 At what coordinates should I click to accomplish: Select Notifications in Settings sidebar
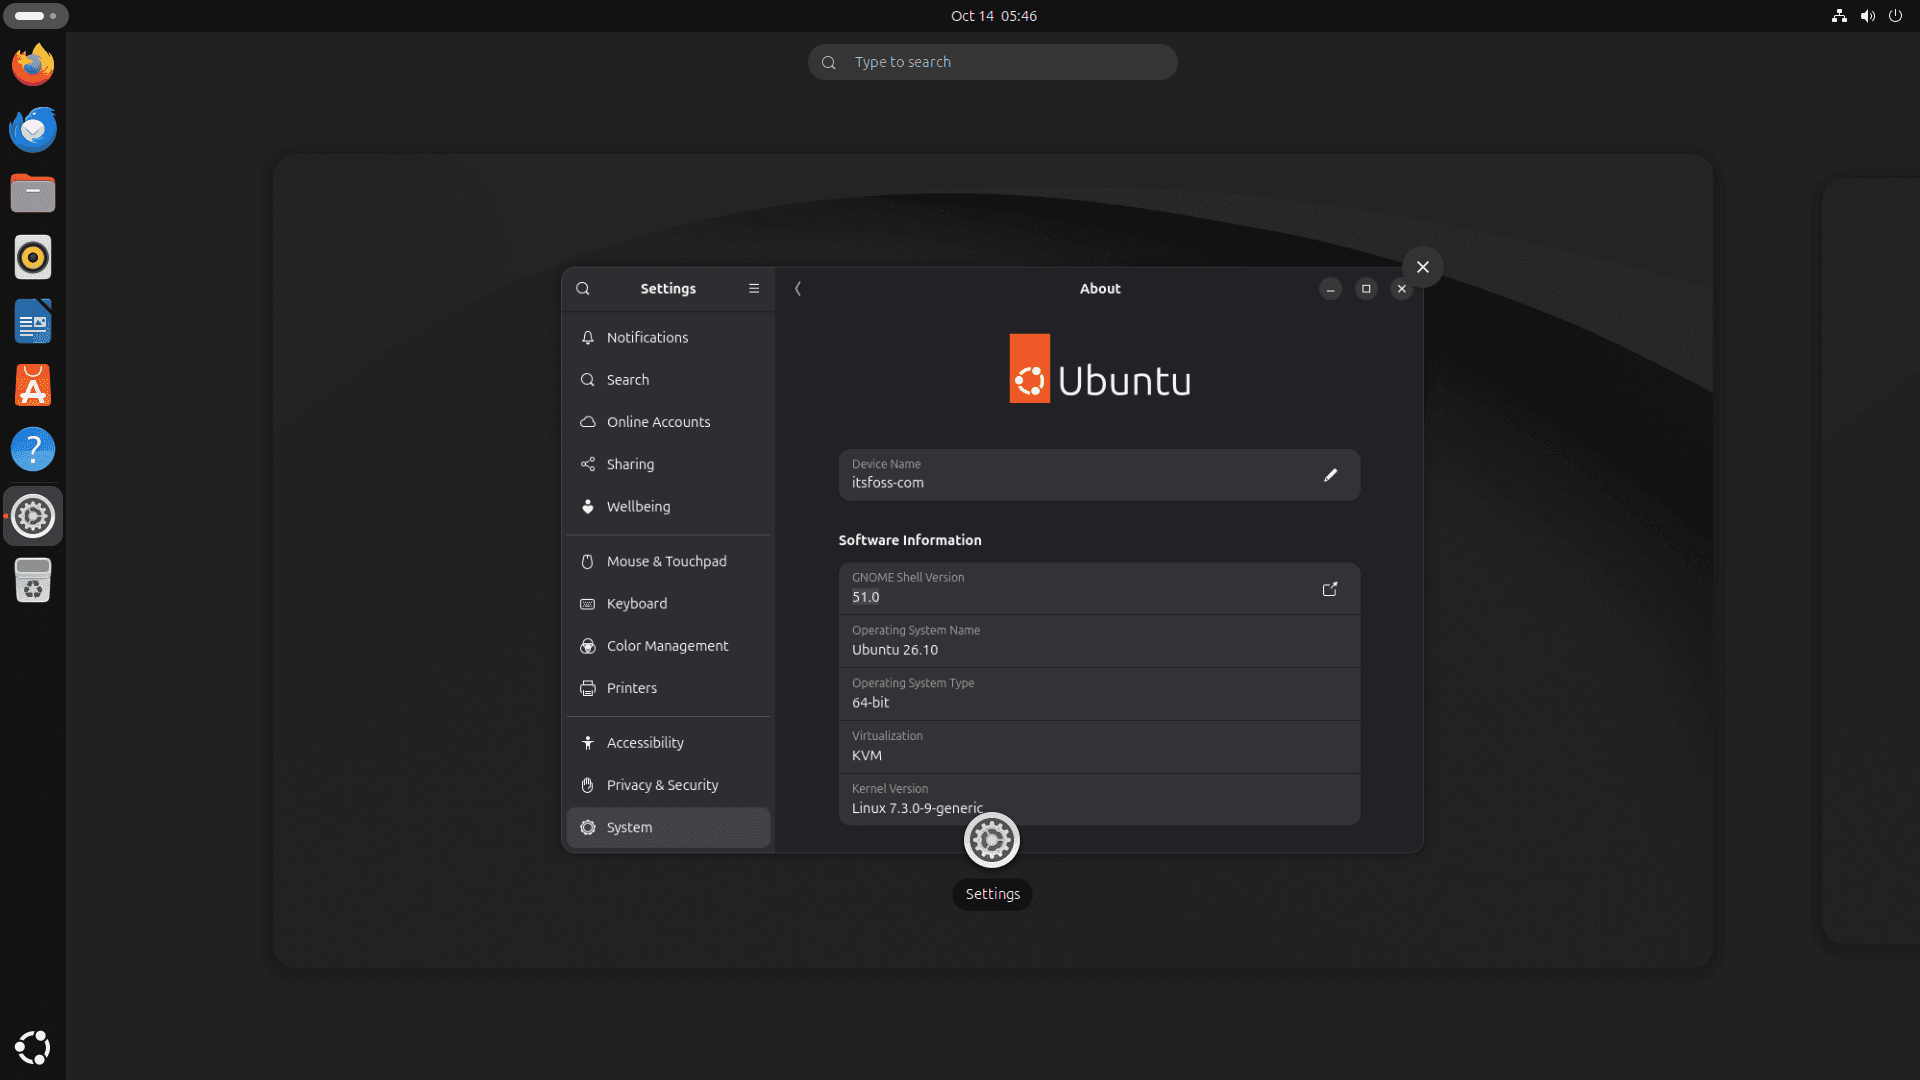pyautogui.click(x=668, y=338)
